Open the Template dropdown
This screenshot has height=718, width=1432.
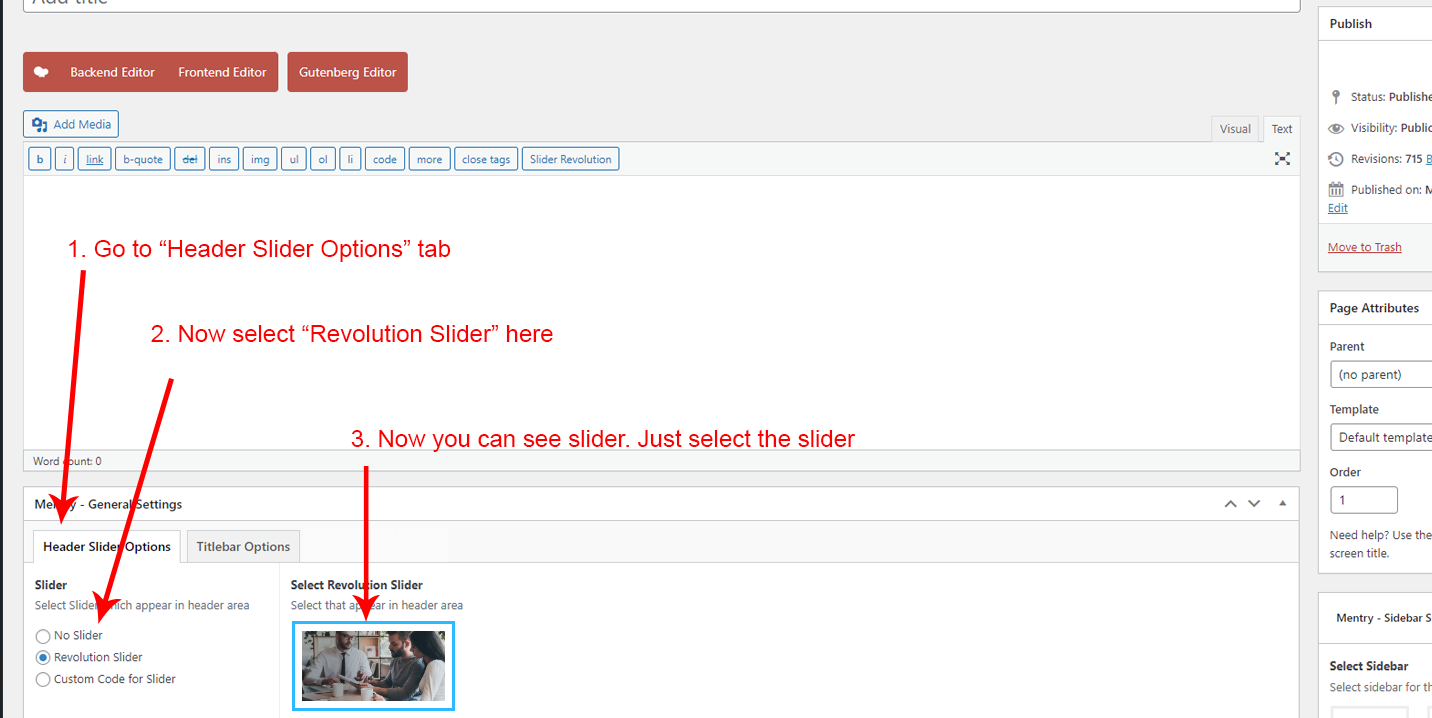[1382, 438]
